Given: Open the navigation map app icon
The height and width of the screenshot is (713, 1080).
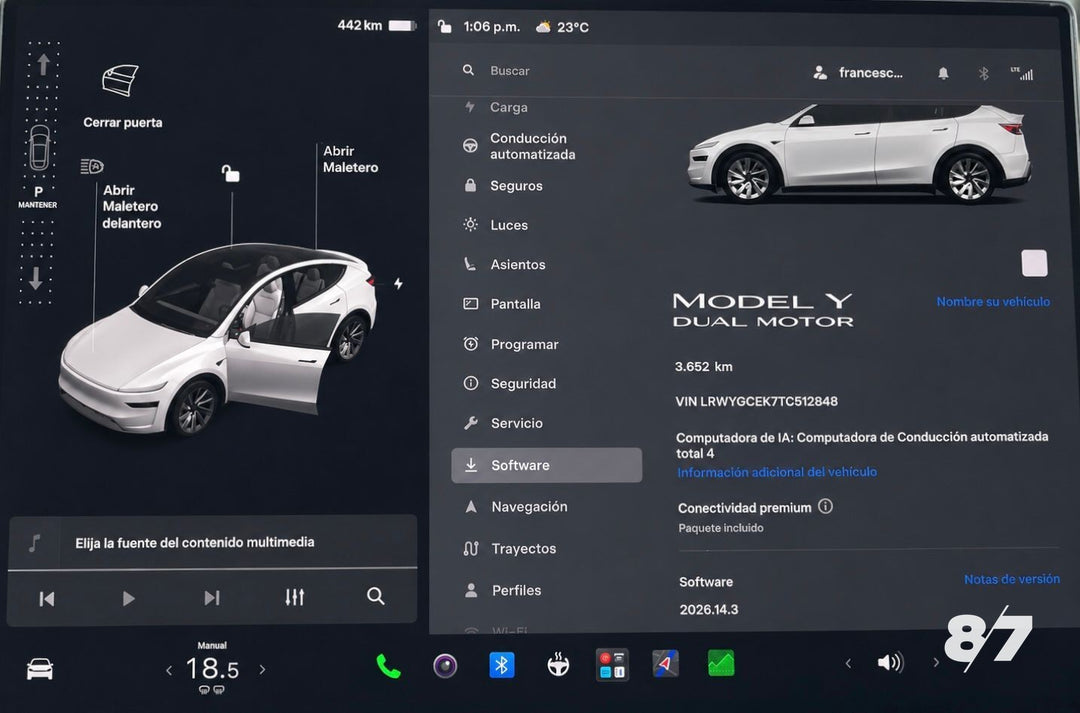Looking at the screenshot, I should tap(665, 663).
